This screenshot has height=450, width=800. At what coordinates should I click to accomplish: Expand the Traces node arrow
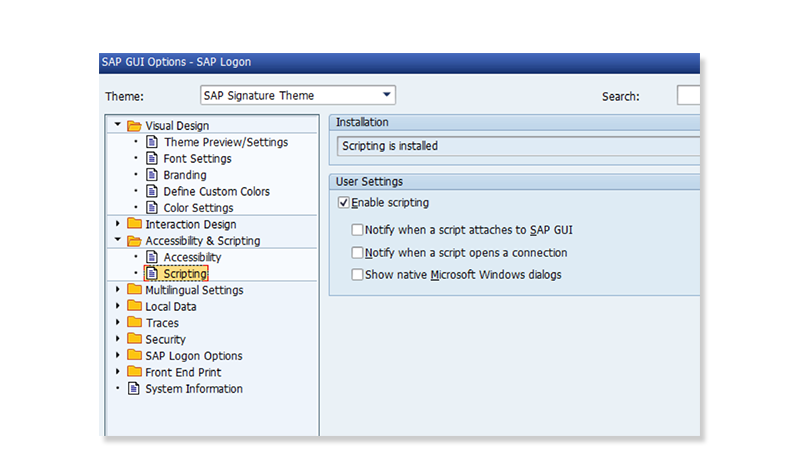pos(118,322)
